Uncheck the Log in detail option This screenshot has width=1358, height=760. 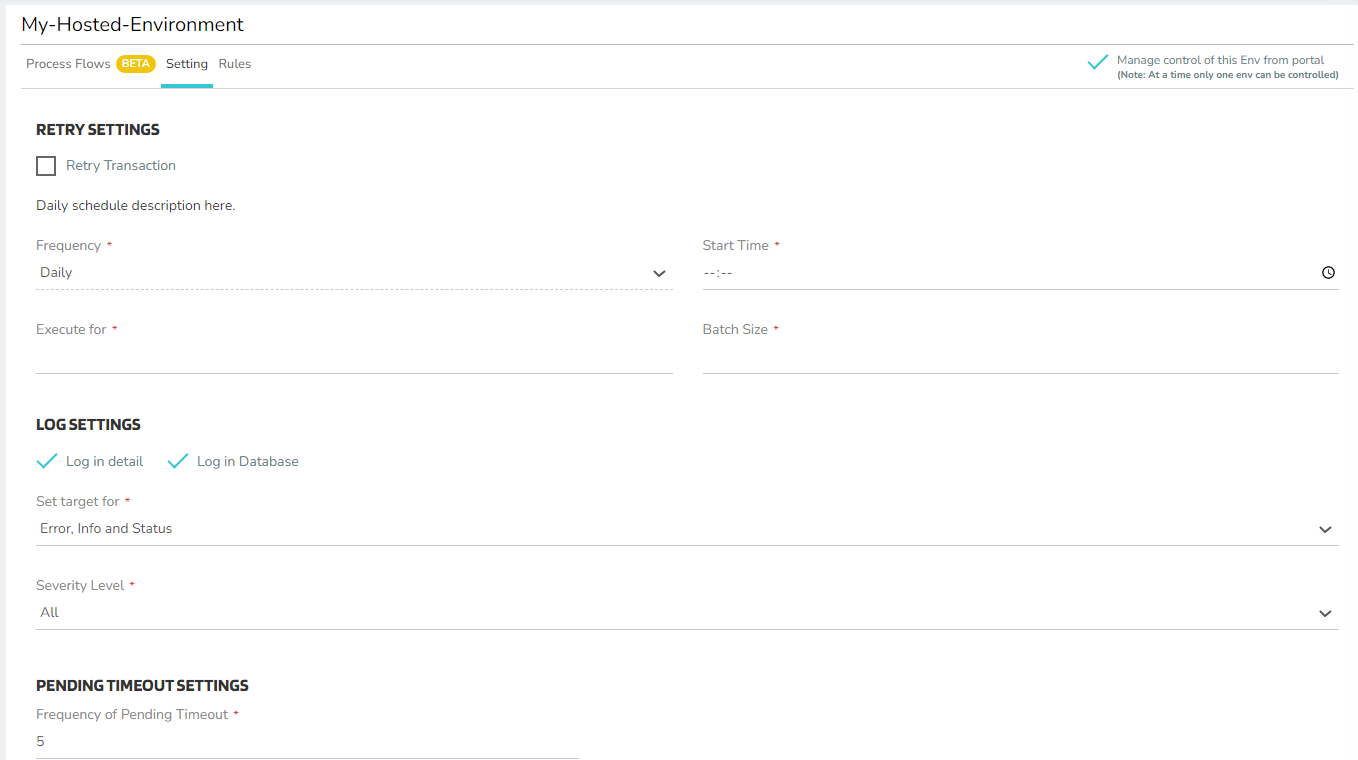47,461
